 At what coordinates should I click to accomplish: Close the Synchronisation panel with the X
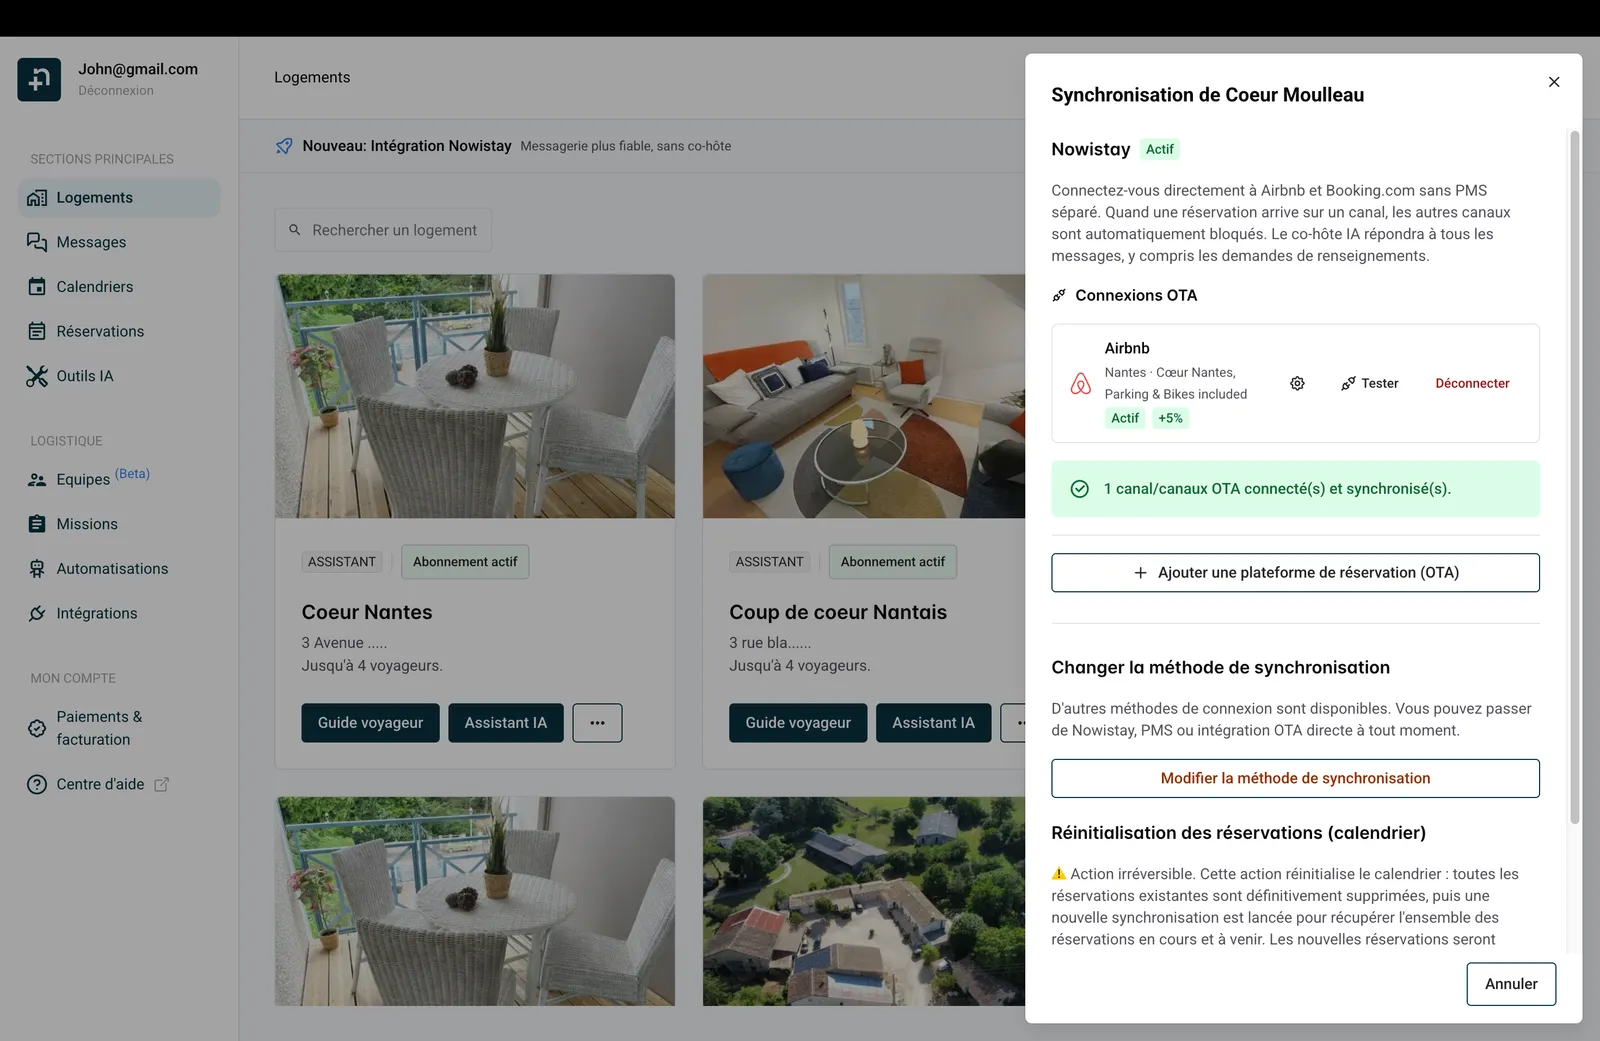(x=1554, y=82)
